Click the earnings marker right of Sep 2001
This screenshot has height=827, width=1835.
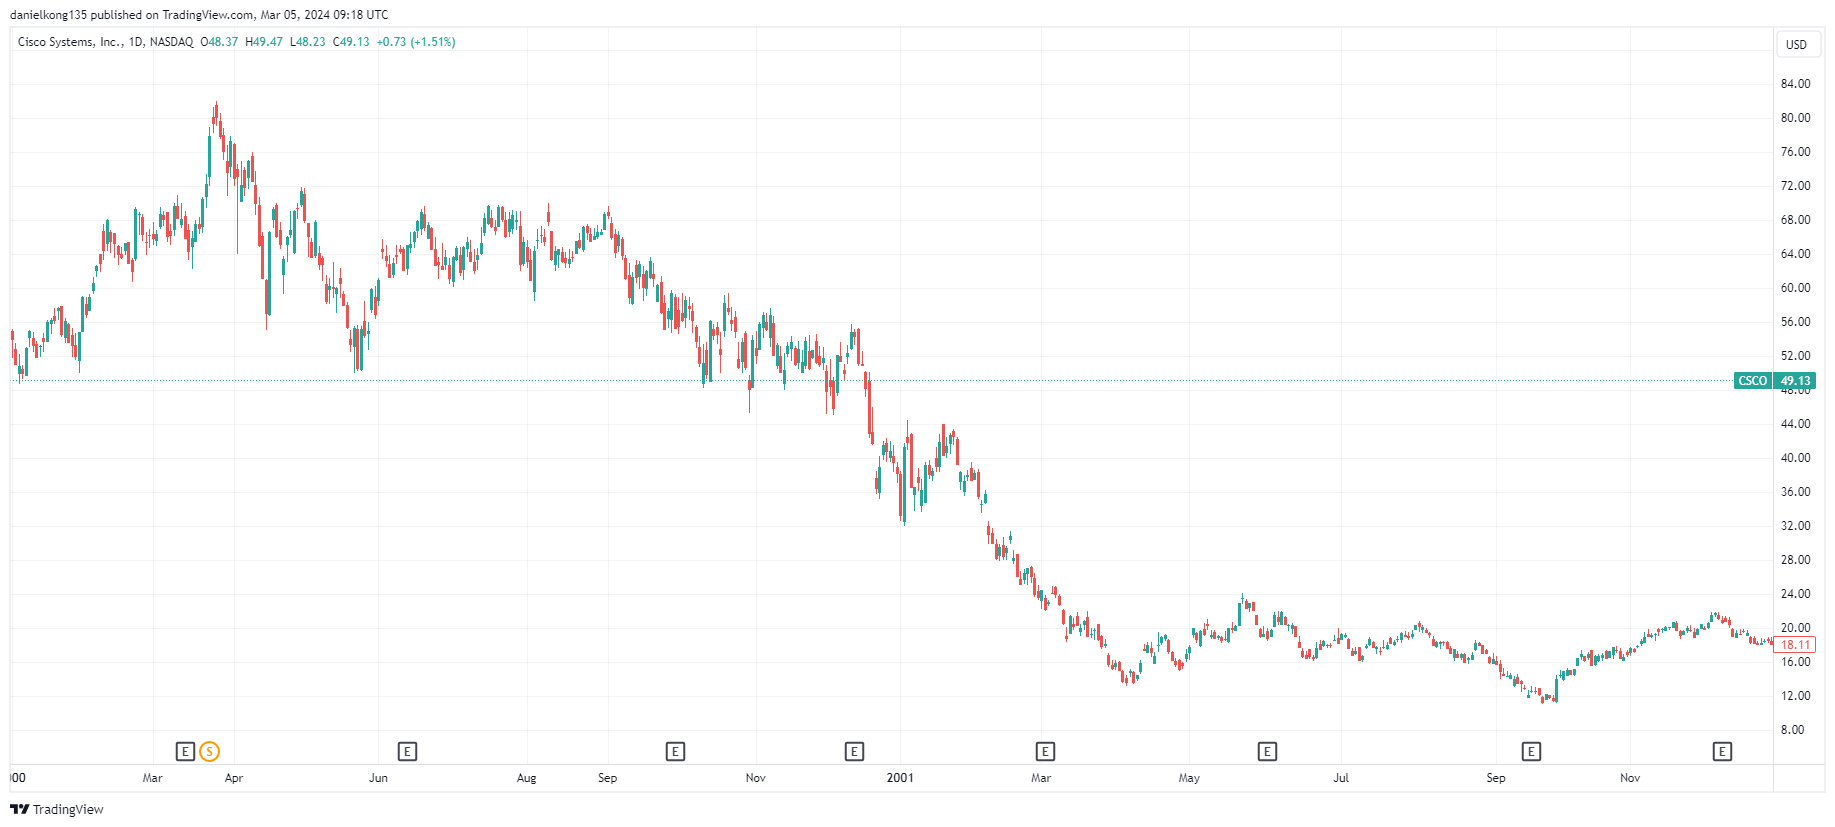[1531, 751]
